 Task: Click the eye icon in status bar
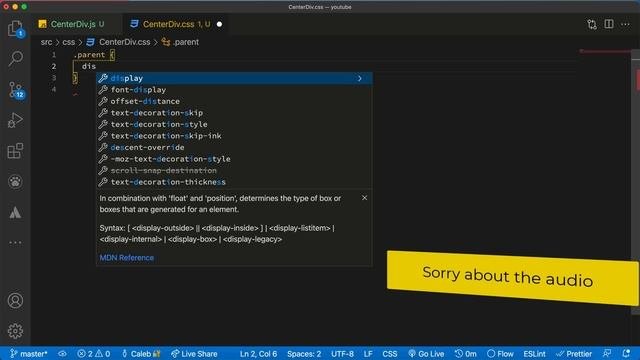click(x=62, y=354)
